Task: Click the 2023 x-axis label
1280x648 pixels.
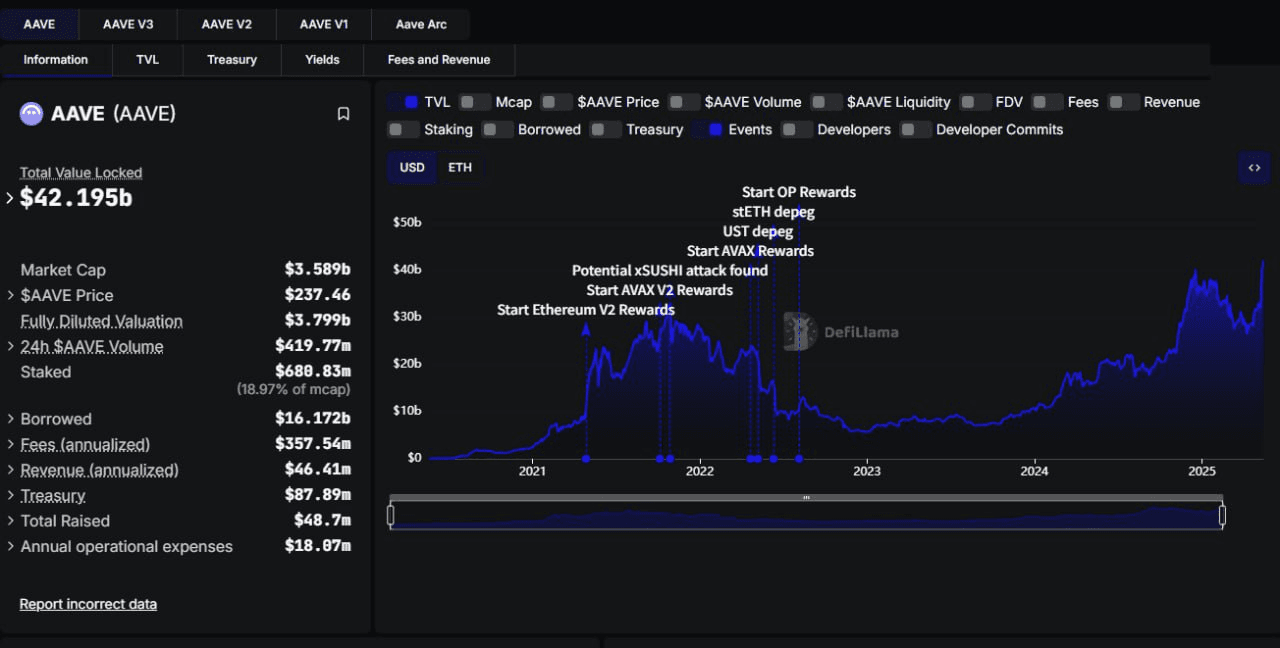Action: [867, 472]
